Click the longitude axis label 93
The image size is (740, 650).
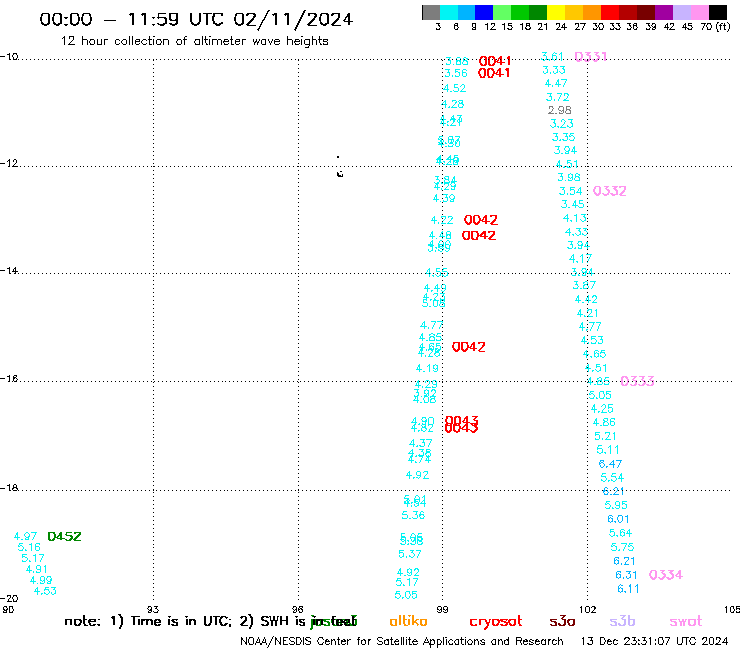(153, 610)
